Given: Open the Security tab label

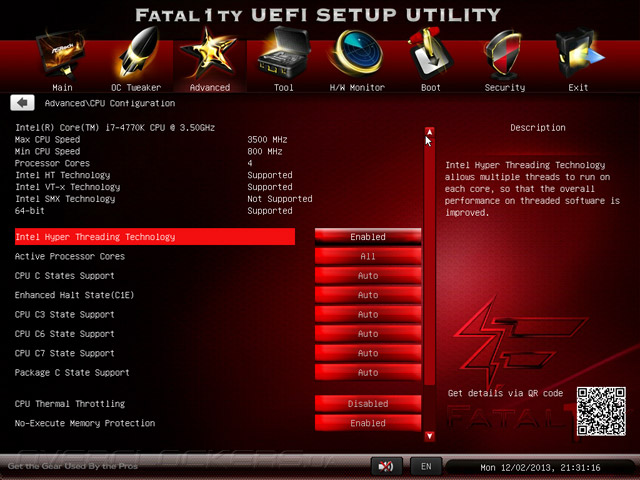Looking at the screenshot, I should pos(505,87).
